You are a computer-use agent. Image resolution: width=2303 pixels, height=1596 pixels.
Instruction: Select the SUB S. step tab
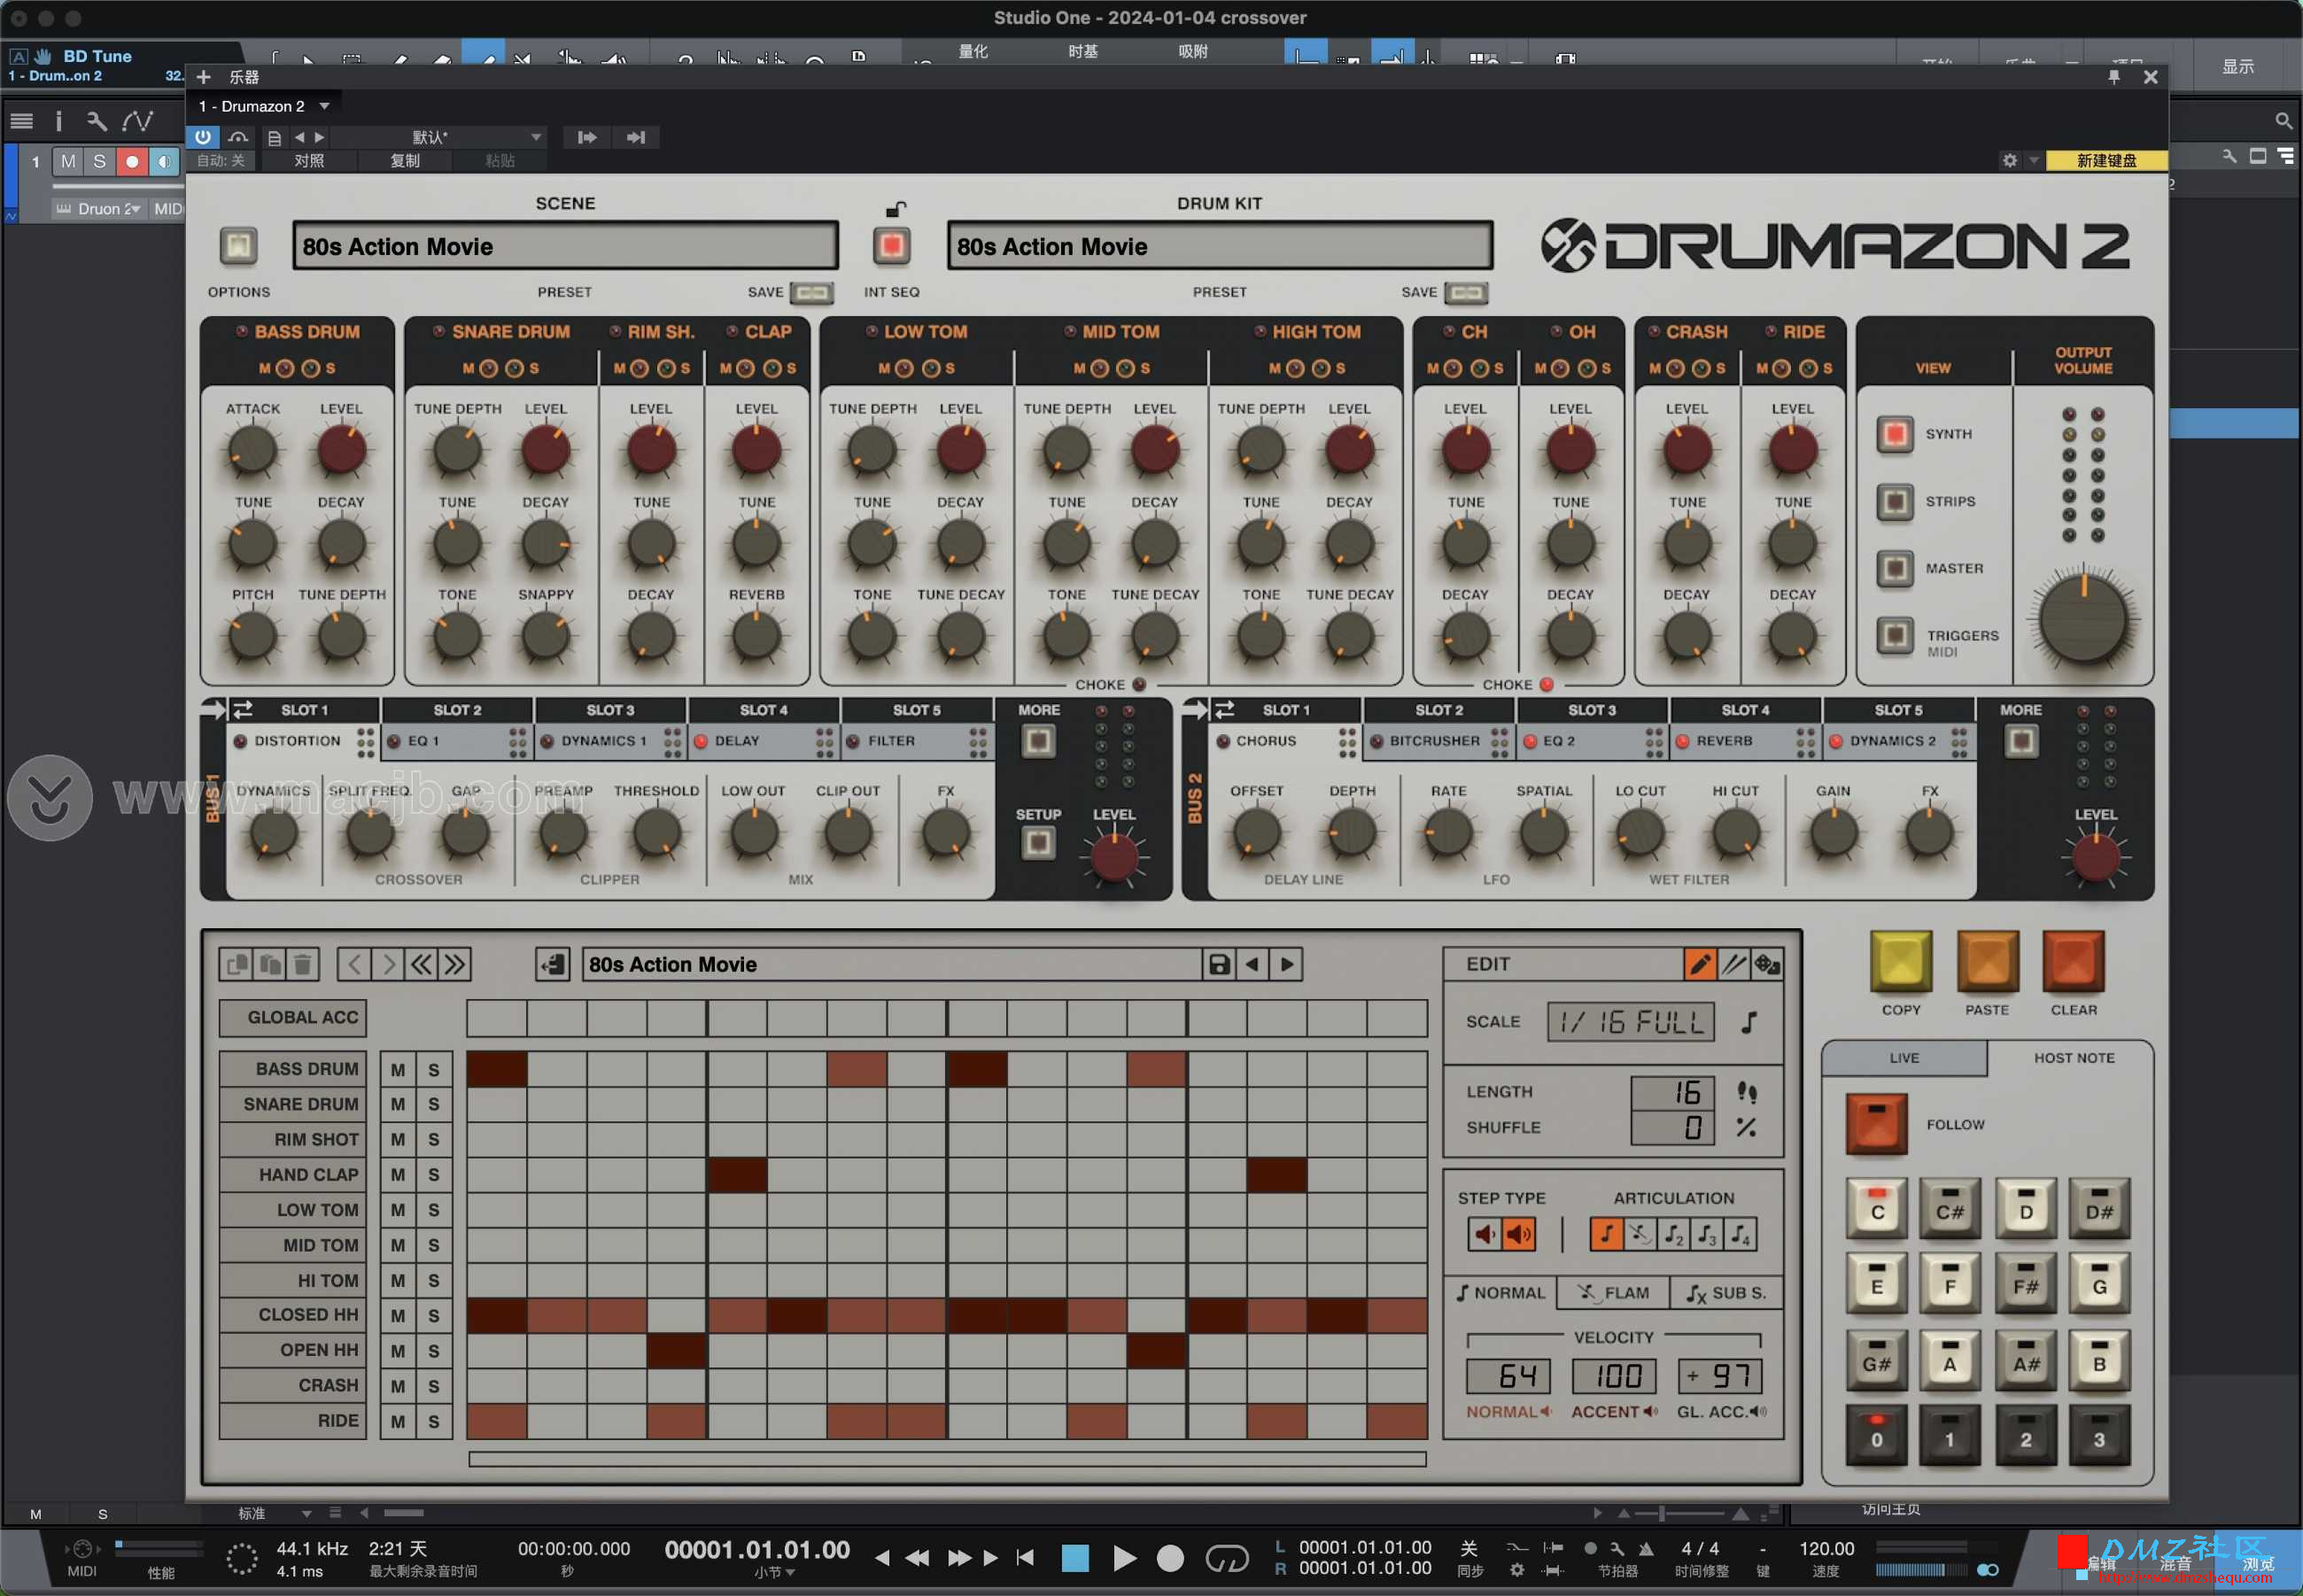1726,1293
